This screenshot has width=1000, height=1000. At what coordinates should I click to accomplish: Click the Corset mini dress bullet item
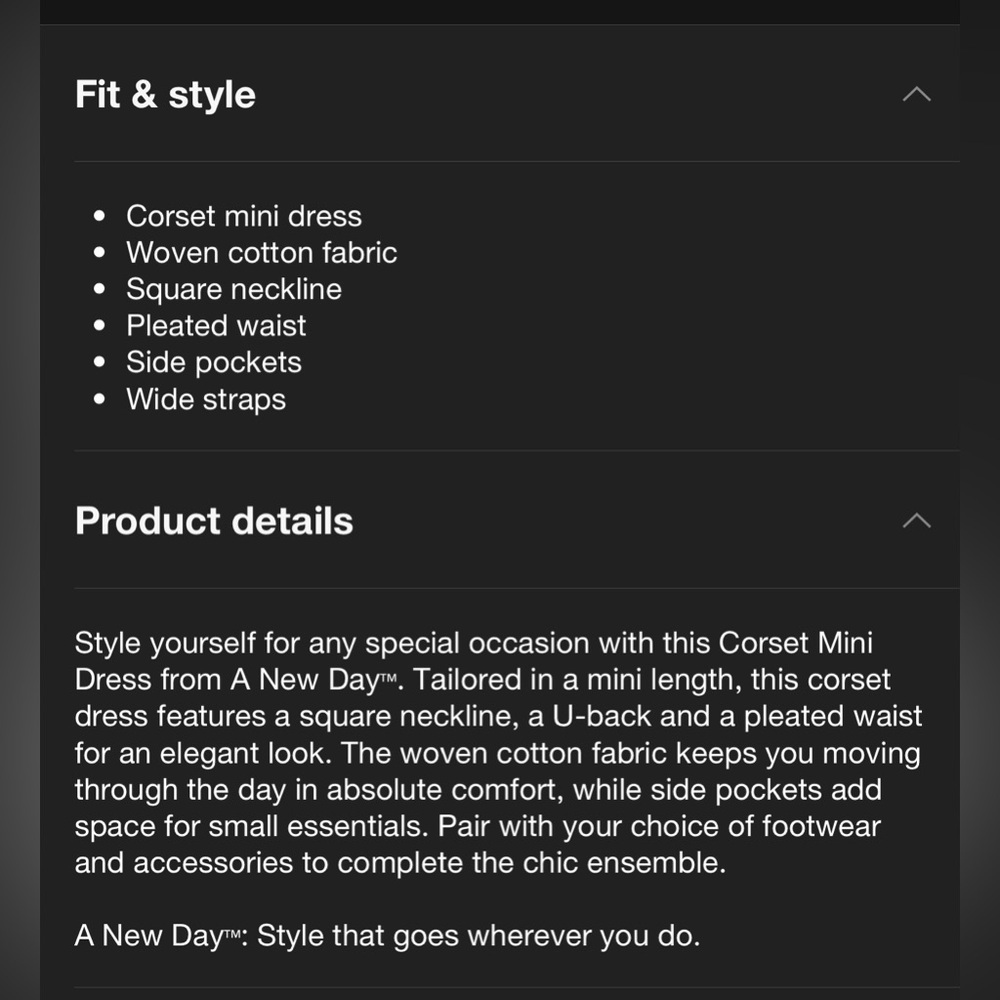coord(244,216)
